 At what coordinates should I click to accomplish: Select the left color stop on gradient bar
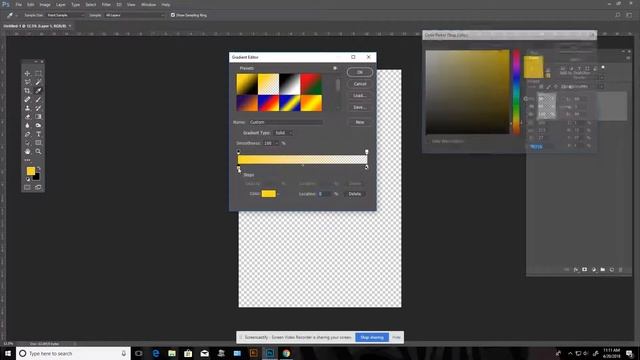239,168
